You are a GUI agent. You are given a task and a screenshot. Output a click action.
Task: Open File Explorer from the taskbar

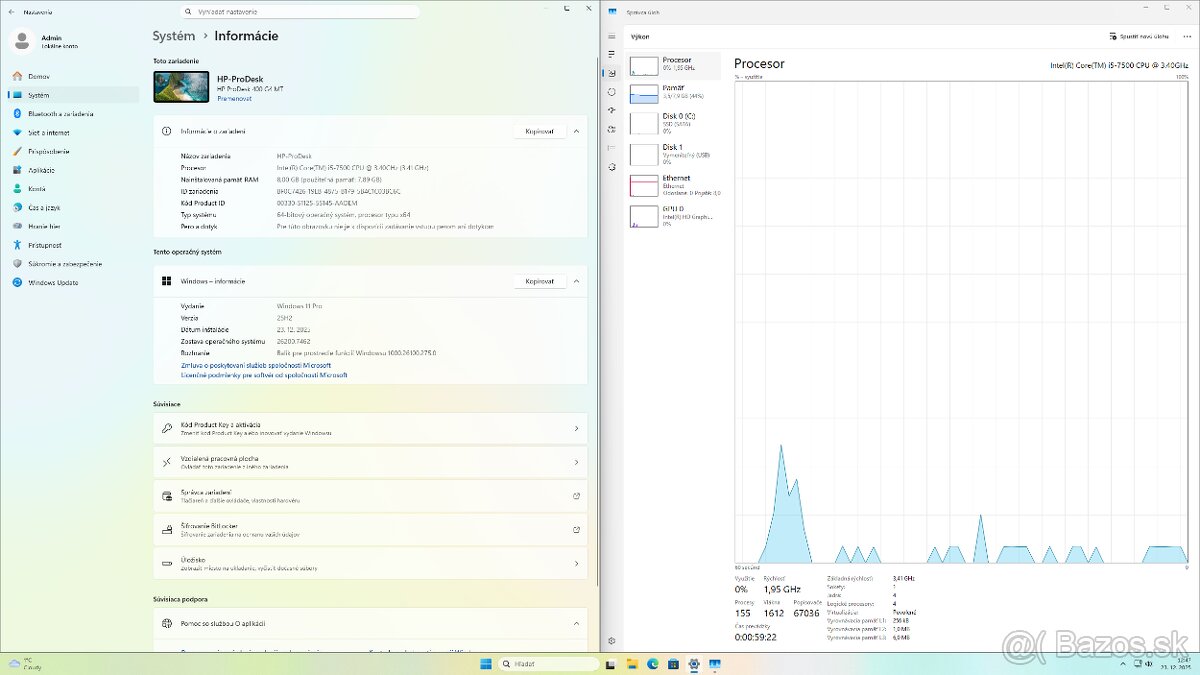[x=633, y=663]
